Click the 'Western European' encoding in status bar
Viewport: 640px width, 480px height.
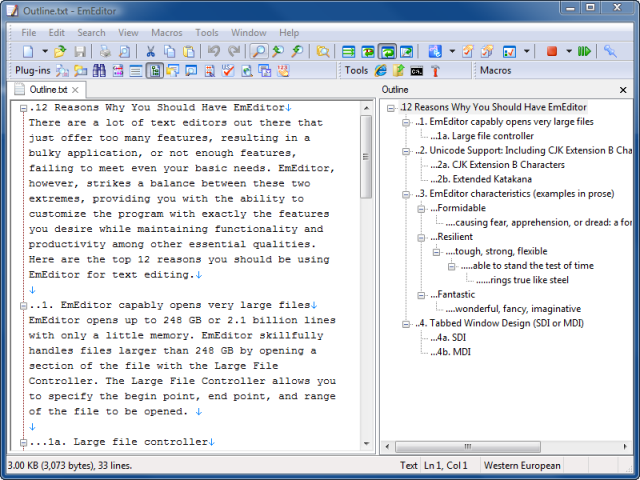(x=522, y=466)
